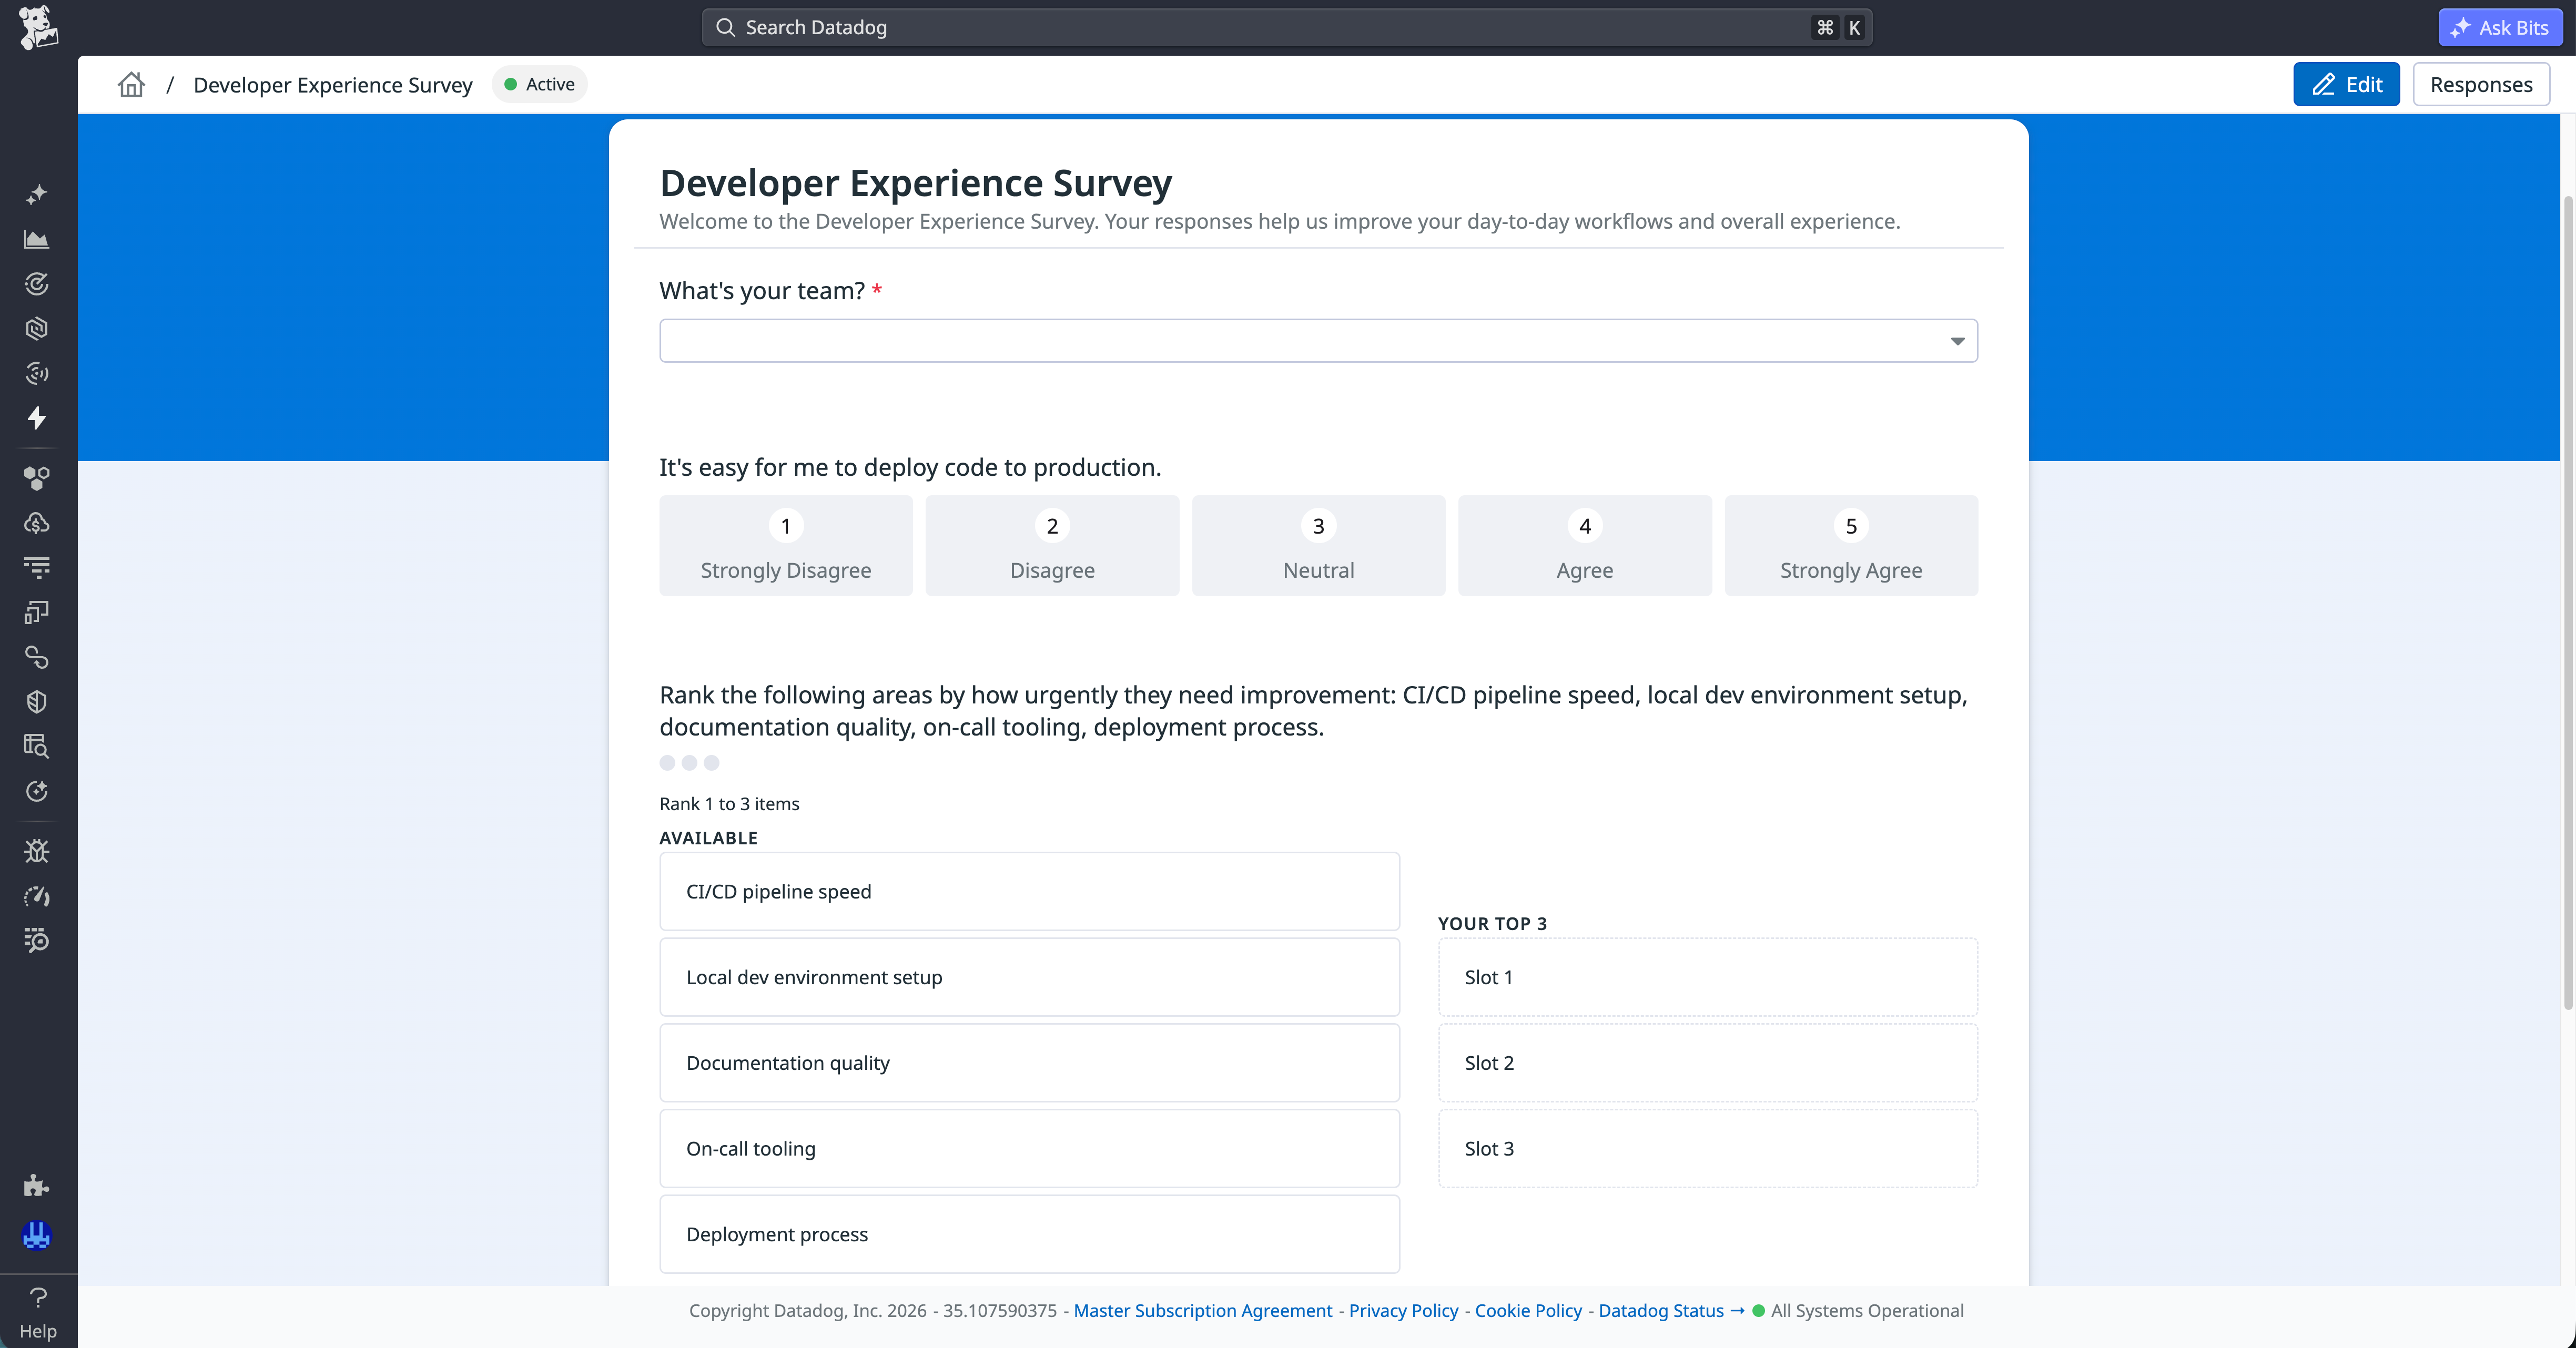
Task: Select the "On-call tooling" card
Action: point(1029,1148)
